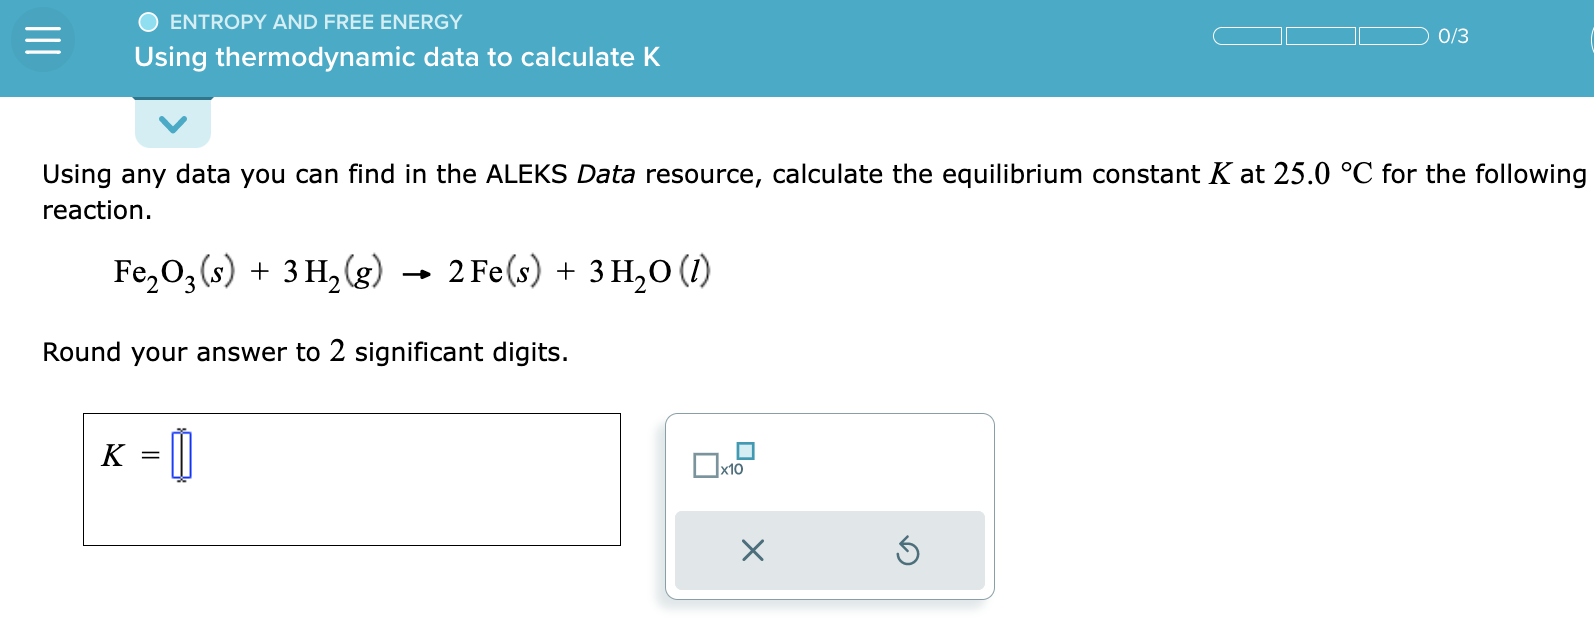Viewport: 1594px width, 620px height.
Task: Select the base box of the x10 template
Action: (x=705, y=465)
